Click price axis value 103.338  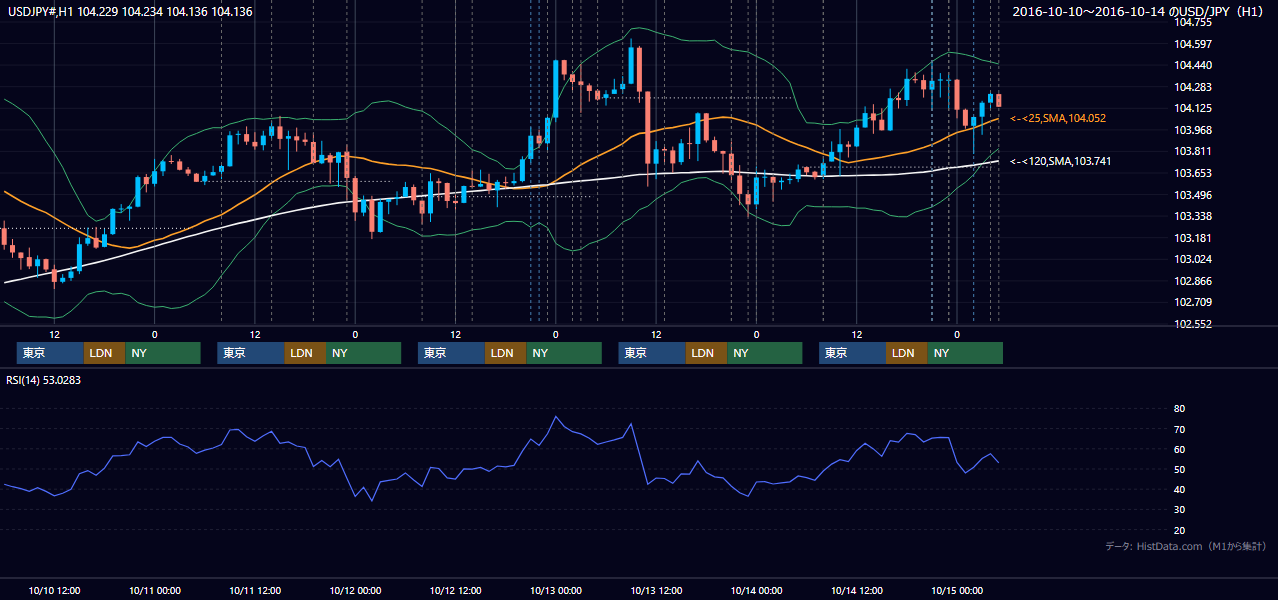(x=1193, y=216)
